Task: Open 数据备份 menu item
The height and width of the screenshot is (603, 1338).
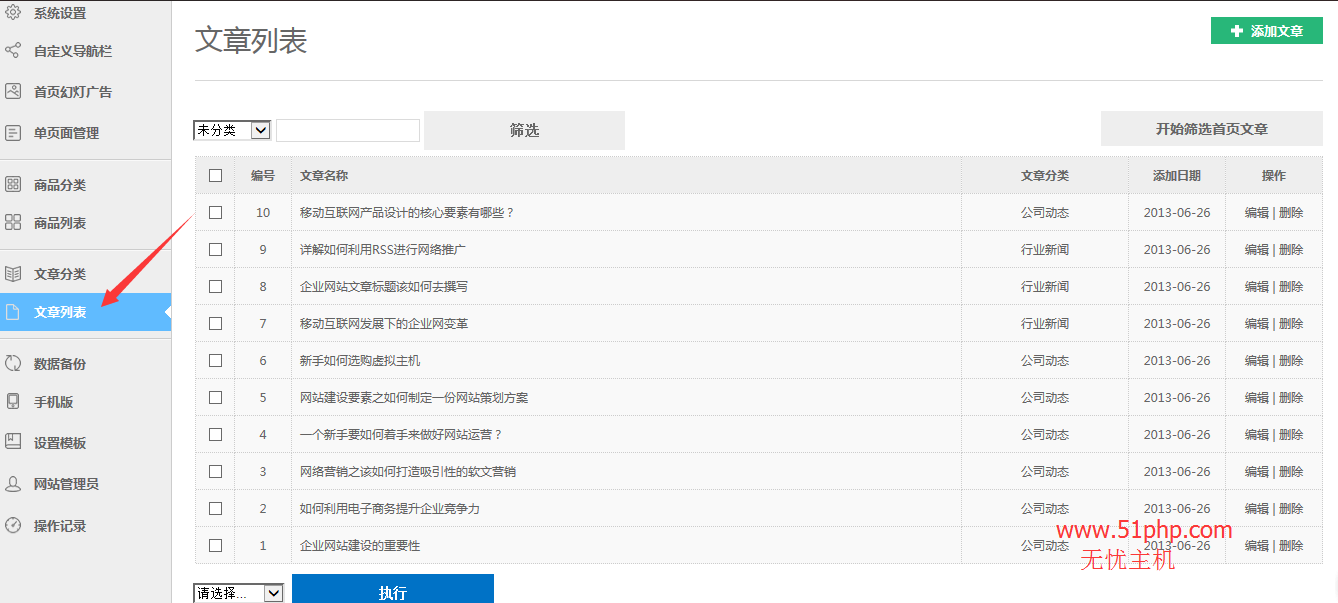Action: pyautogui.click(x=60, y=364)
